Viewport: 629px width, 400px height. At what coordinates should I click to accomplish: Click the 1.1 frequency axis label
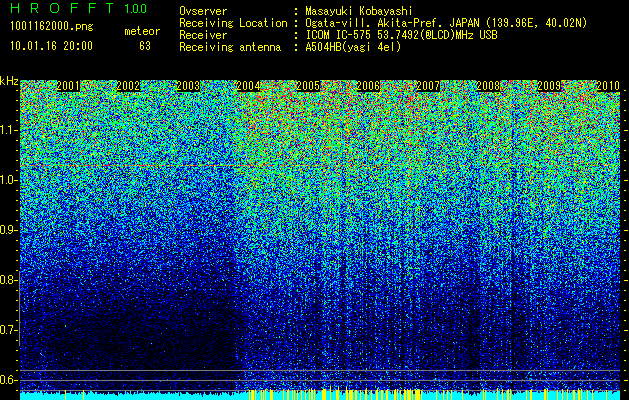coord(8,130)
